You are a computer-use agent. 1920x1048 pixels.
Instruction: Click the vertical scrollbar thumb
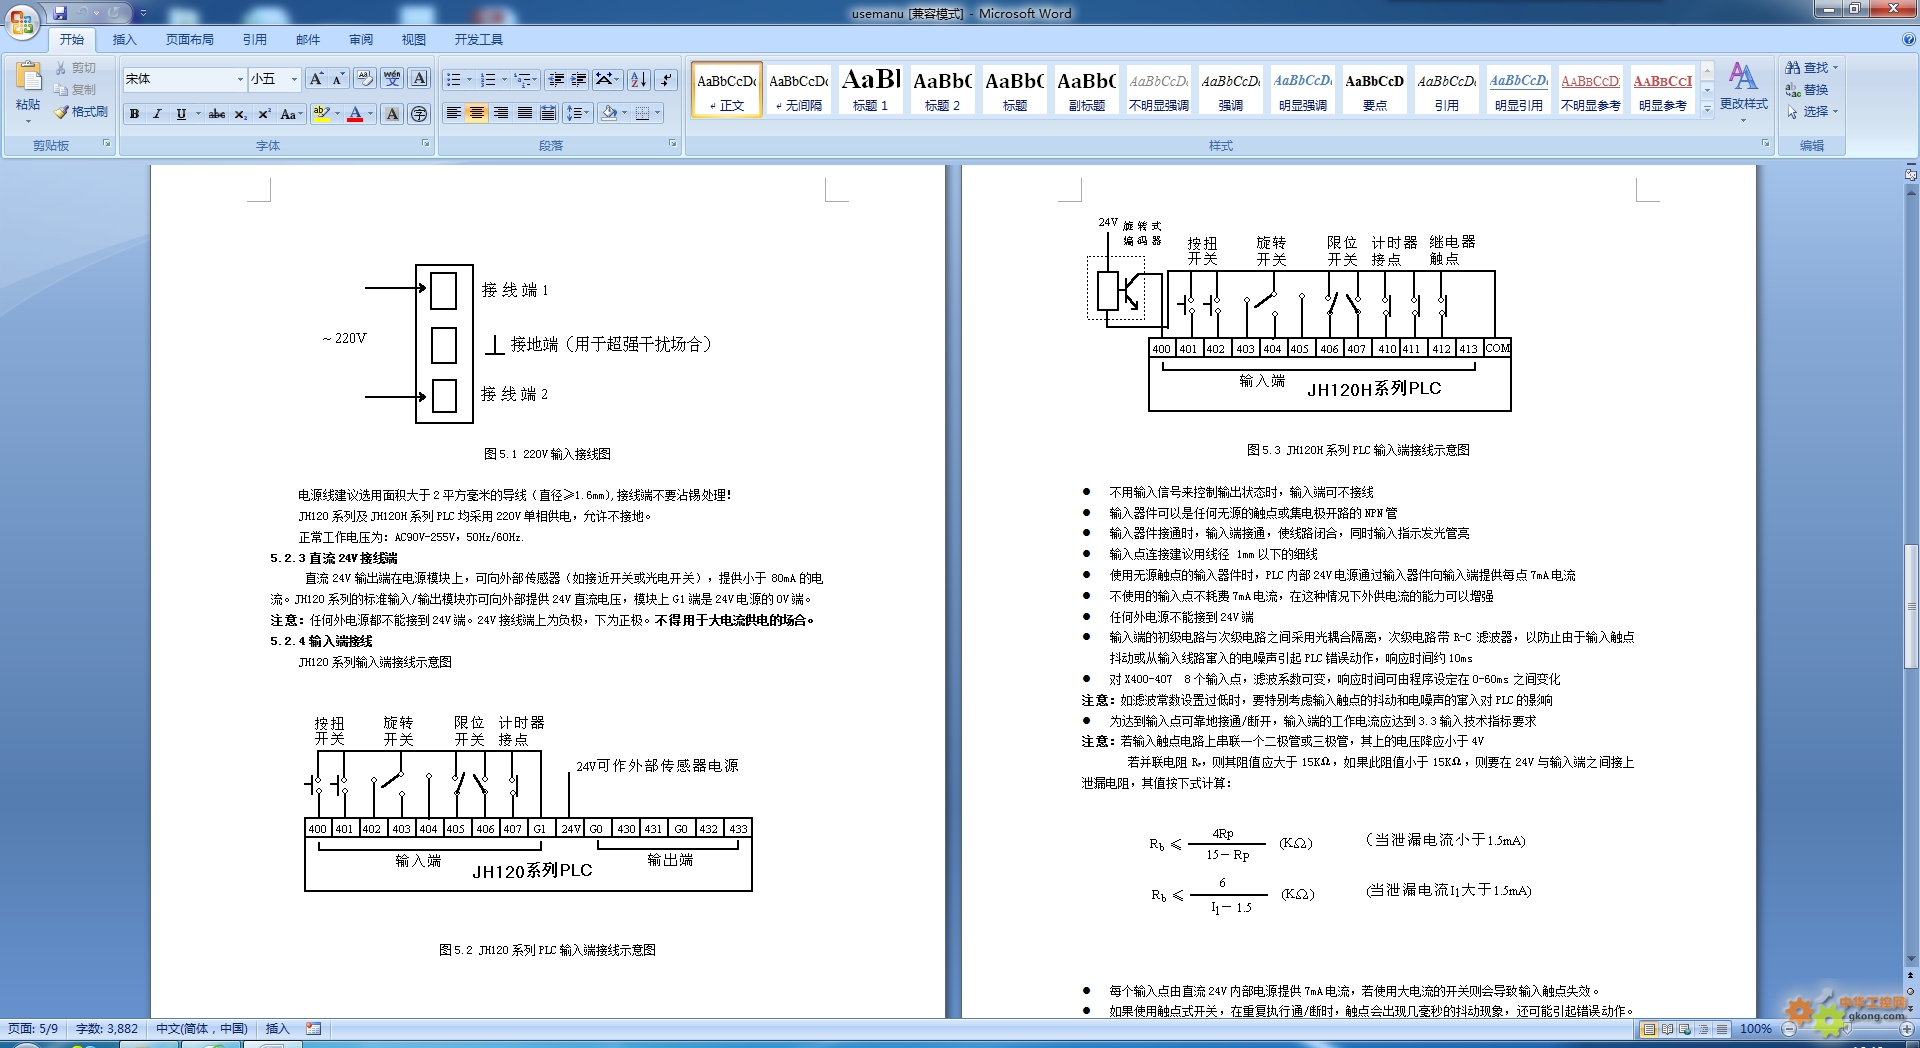[x=1911, y=606]
